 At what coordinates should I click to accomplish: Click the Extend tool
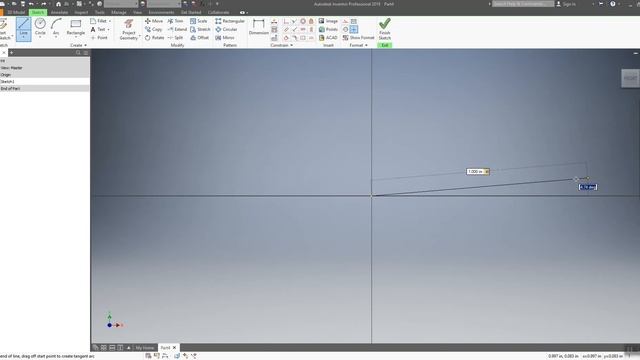(x=177, y=29)
